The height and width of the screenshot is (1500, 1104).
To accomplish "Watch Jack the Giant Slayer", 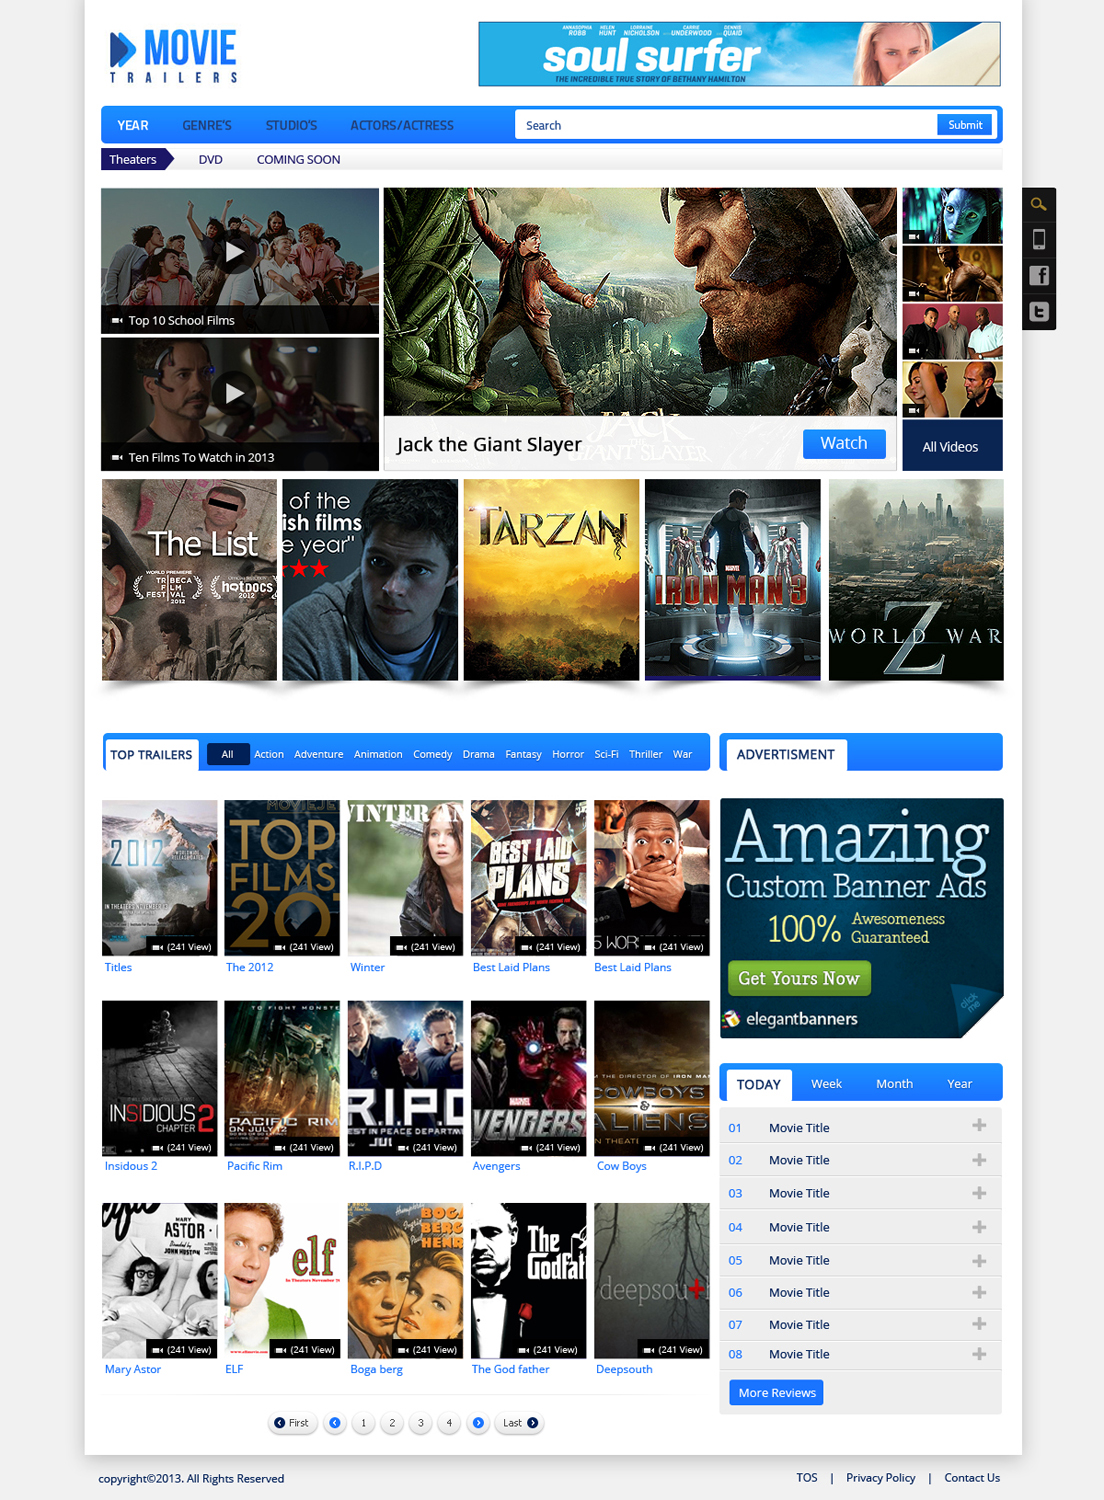I will 844,443.
